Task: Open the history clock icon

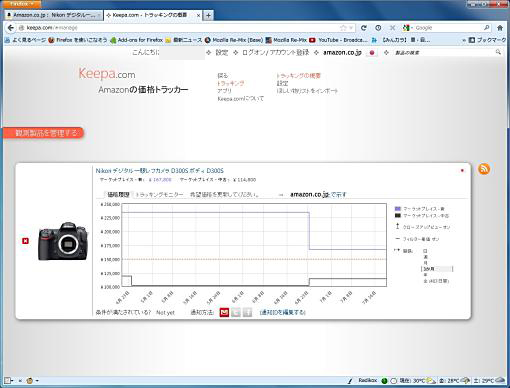Action: 378,28
